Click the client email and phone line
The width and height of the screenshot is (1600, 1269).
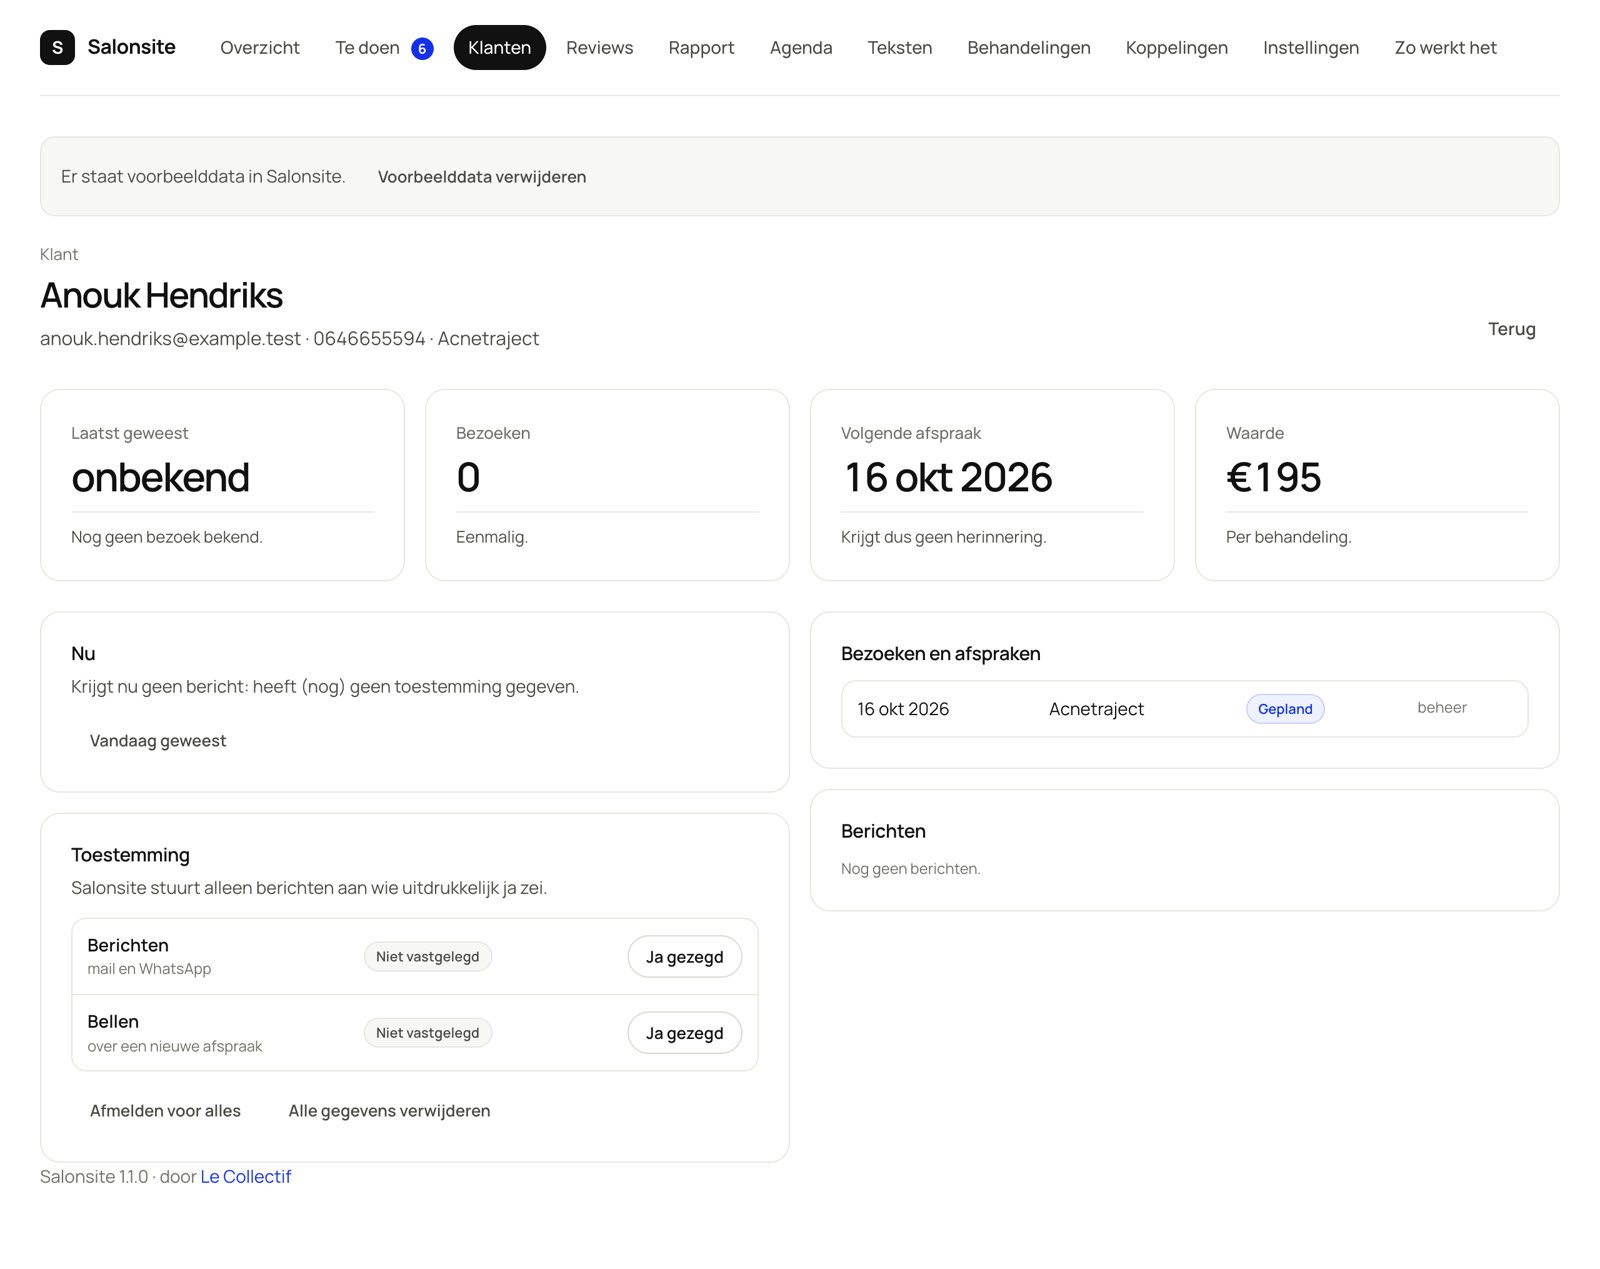tap(289, 339)
